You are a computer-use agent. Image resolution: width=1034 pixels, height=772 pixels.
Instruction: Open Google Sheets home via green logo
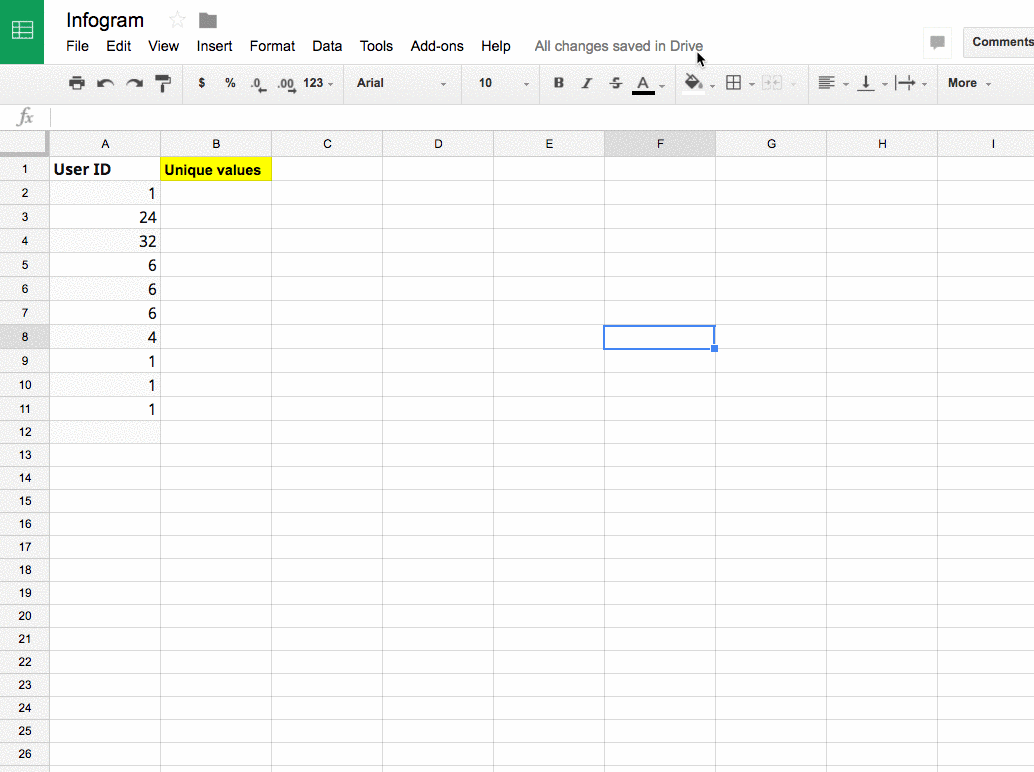click(22, 31)
